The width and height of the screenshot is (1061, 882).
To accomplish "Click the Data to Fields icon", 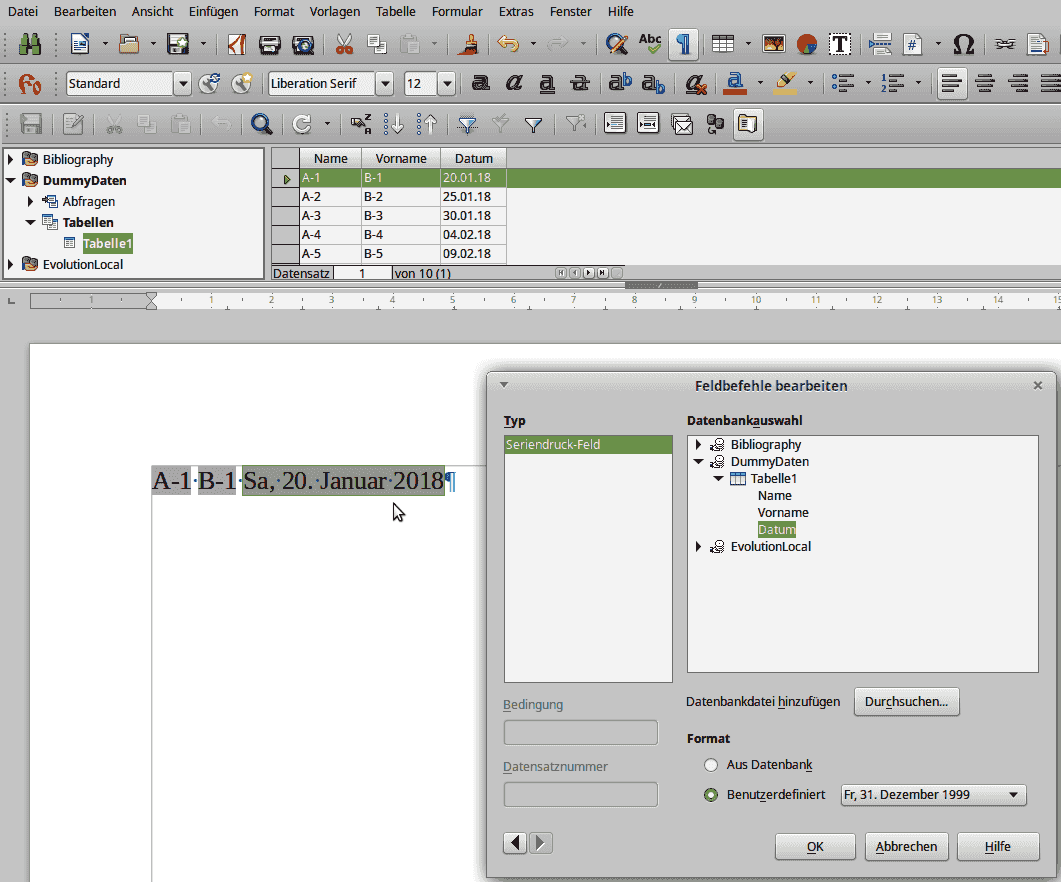I will [648, 124].
